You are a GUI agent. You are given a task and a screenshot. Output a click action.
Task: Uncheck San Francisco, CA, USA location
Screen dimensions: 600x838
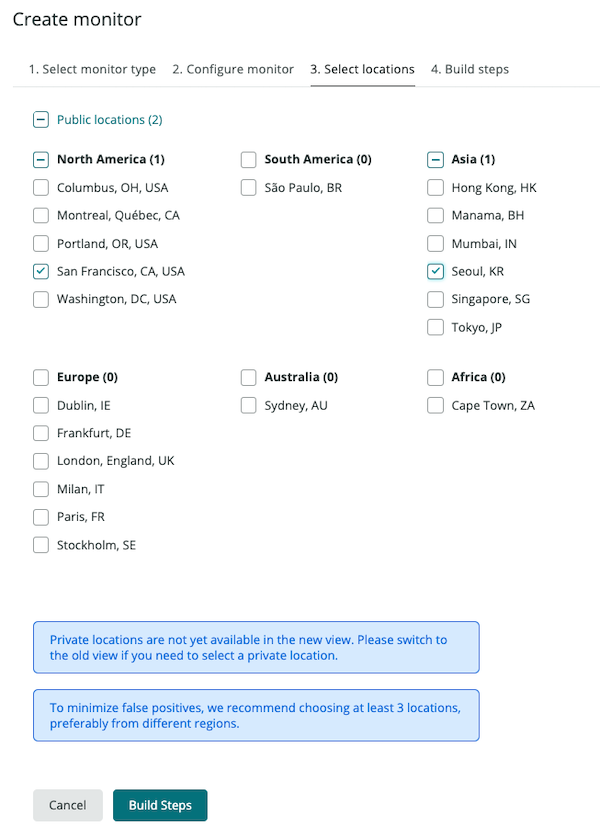(x=40, y=271)
